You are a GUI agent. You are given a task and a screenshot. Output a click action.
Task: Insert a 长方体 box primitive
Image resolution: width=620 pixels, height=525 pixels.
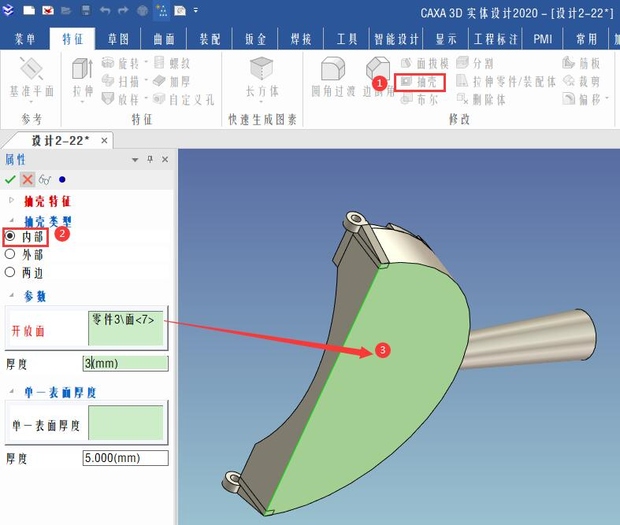point(262,78)
